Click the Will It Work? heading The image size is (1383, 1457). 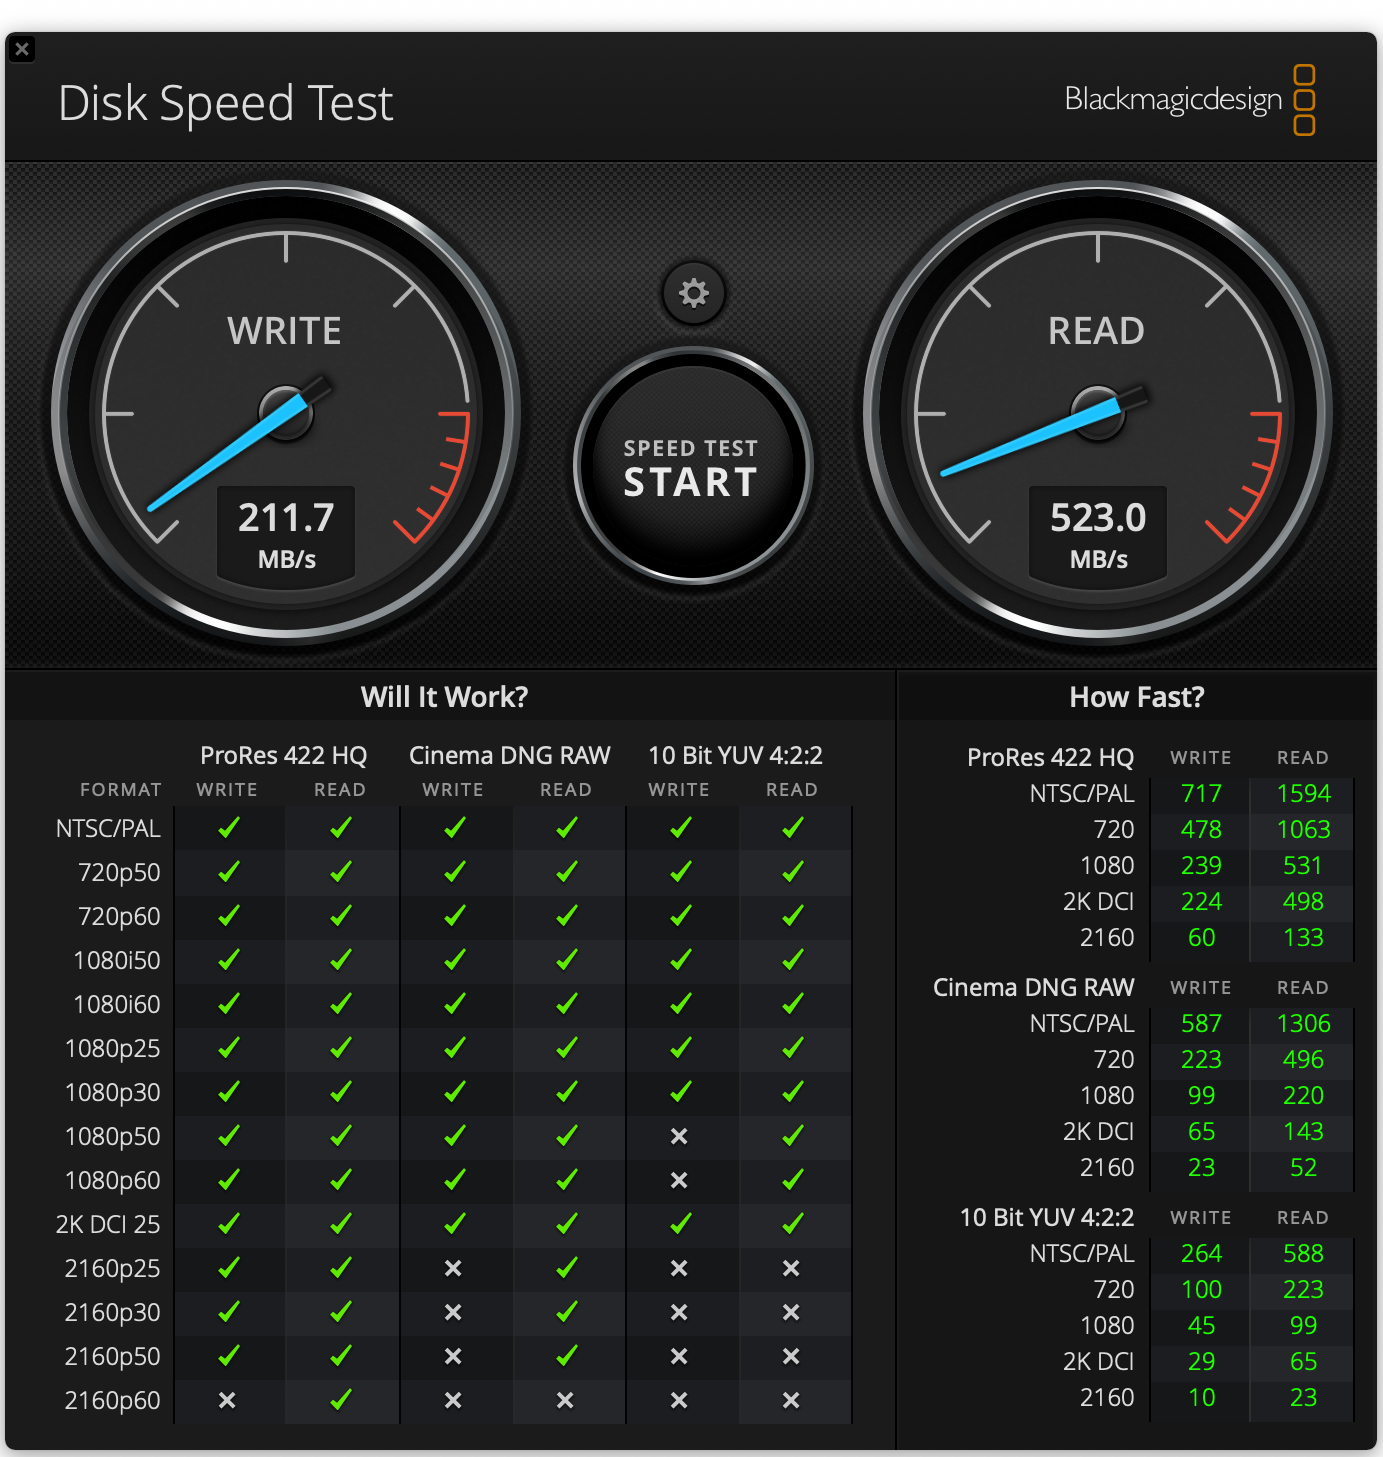pos(444,697)
